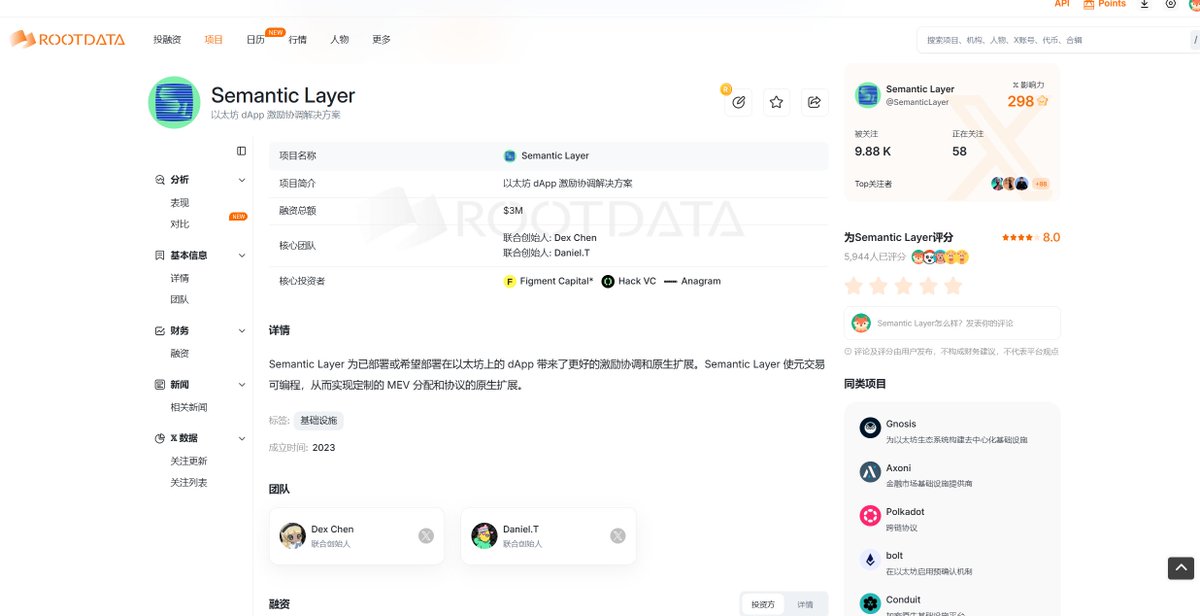The width and height of the screenshot is (1200, 616).
Task: Click the Polkadot project icon
Action: coord(869,516)
